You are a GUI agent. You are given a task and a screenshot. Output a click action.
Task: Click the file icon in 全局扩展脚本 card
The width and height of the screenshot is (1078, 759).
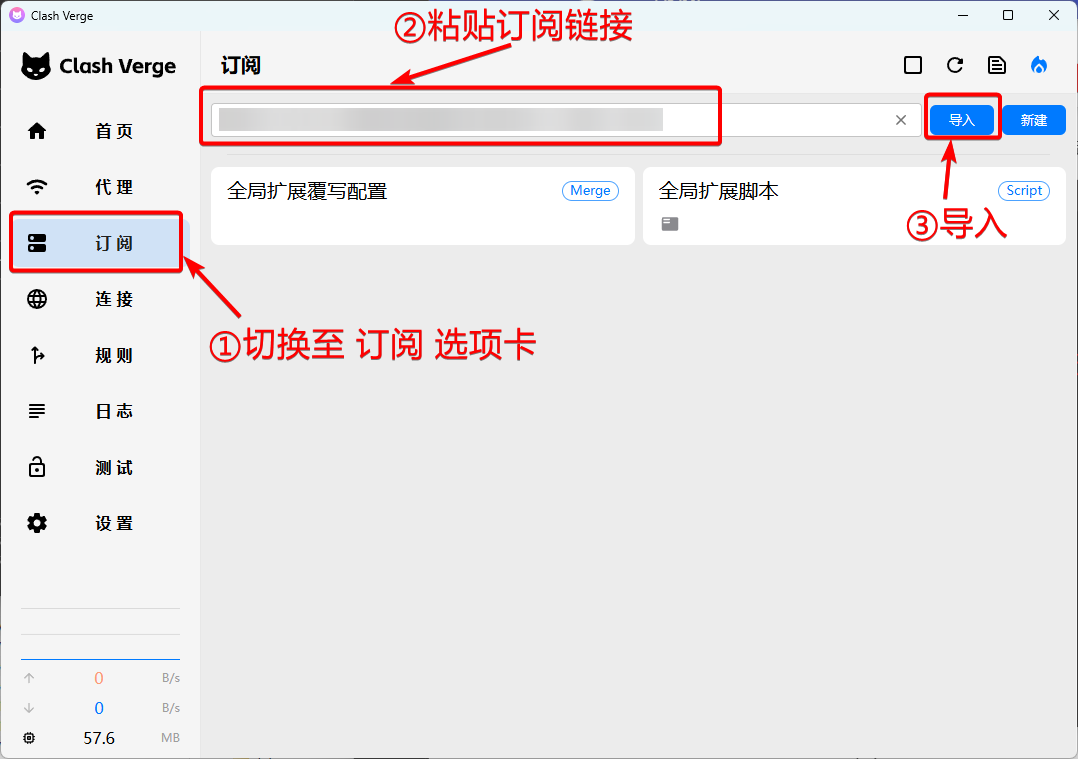pos(670,224)
